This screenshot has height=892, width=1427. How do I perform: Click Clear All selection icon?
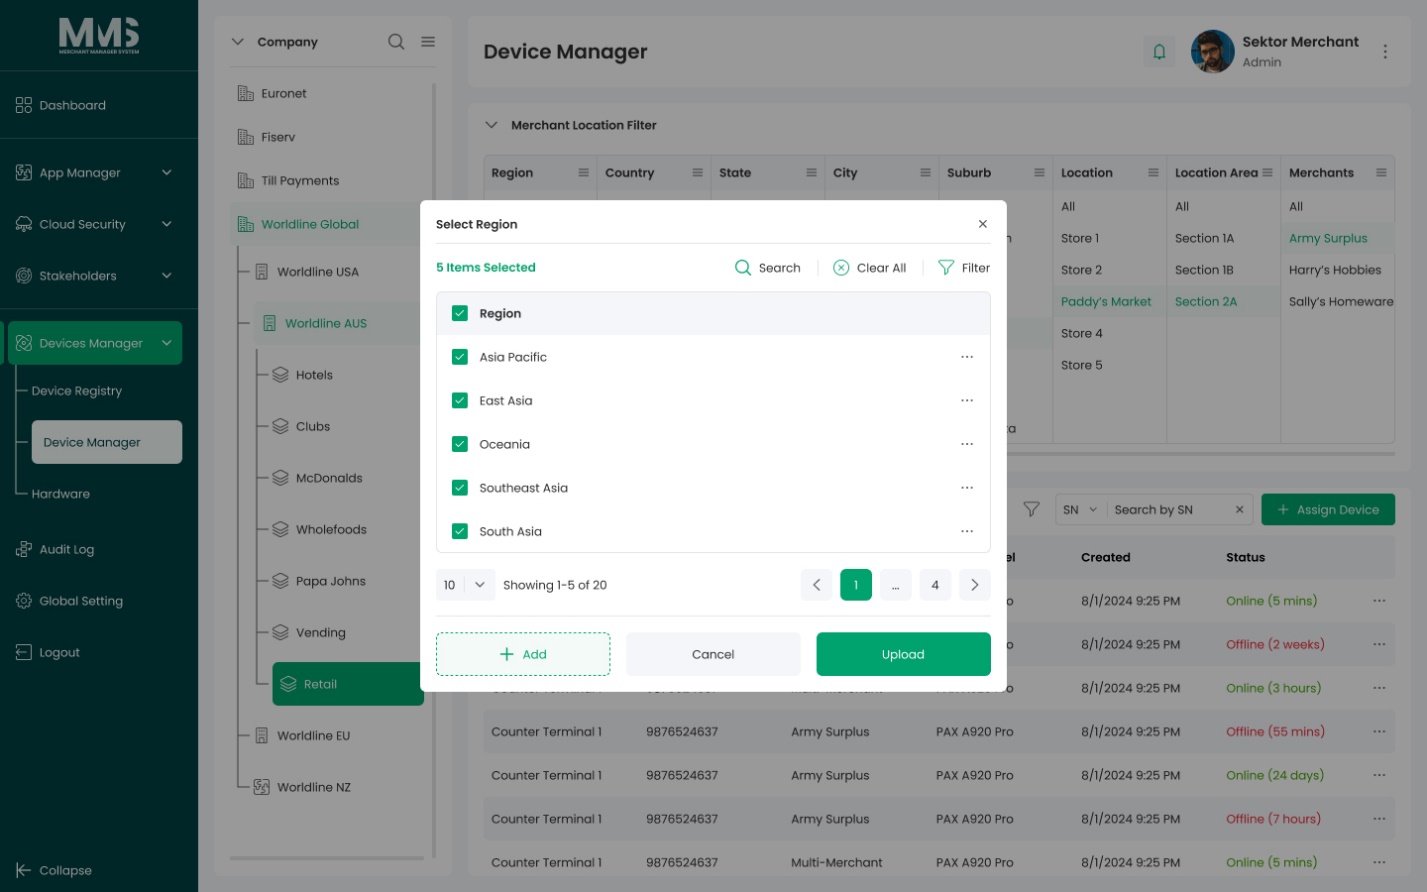(841, 268)
